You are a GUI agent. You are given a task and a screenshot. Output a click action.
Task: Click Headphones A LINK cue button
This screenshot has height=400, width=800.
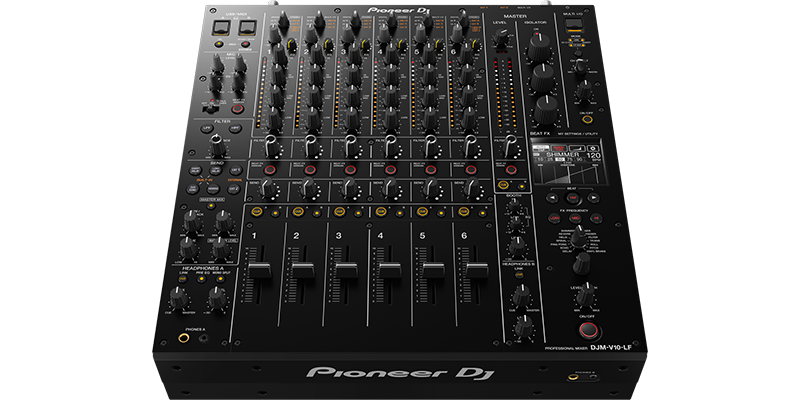[183, 279]
